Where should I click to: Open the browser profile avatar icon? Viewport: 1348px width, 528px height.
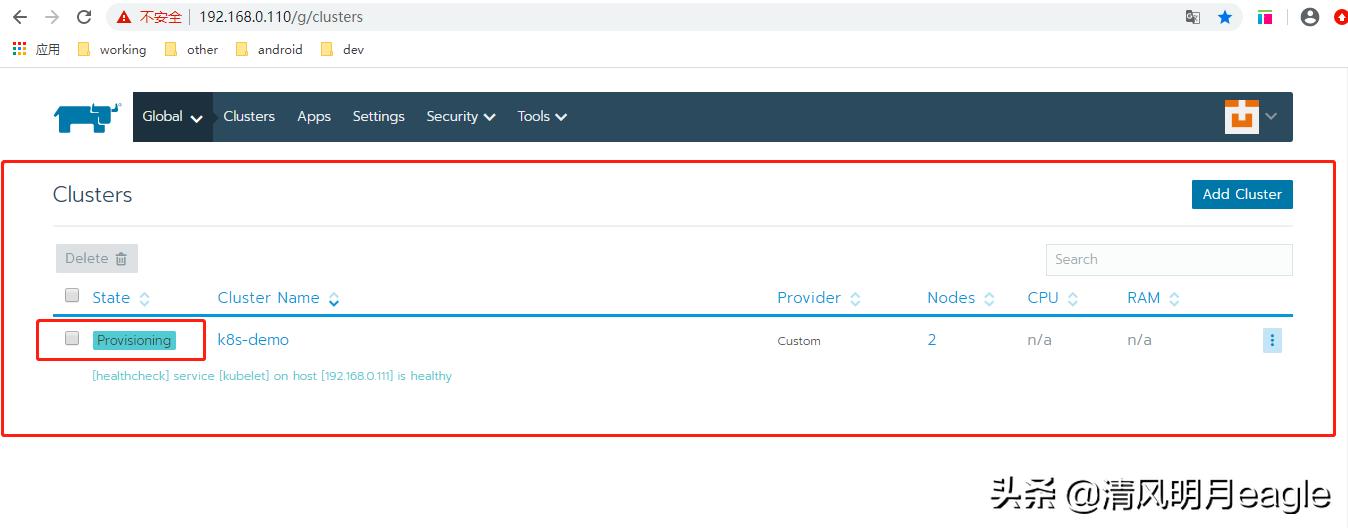point(1310,17)
